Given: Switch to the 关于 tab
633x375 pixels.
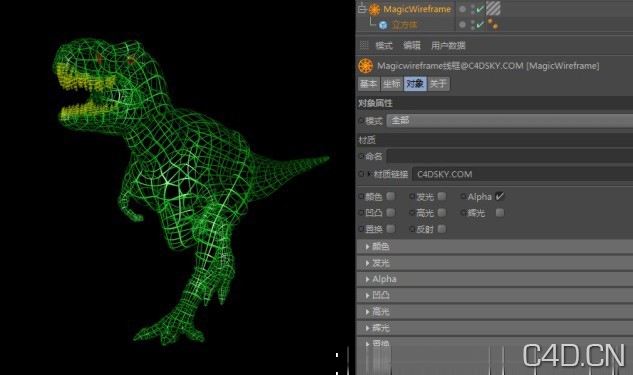Looking at the screenshot, I should (x=438, y=84).
